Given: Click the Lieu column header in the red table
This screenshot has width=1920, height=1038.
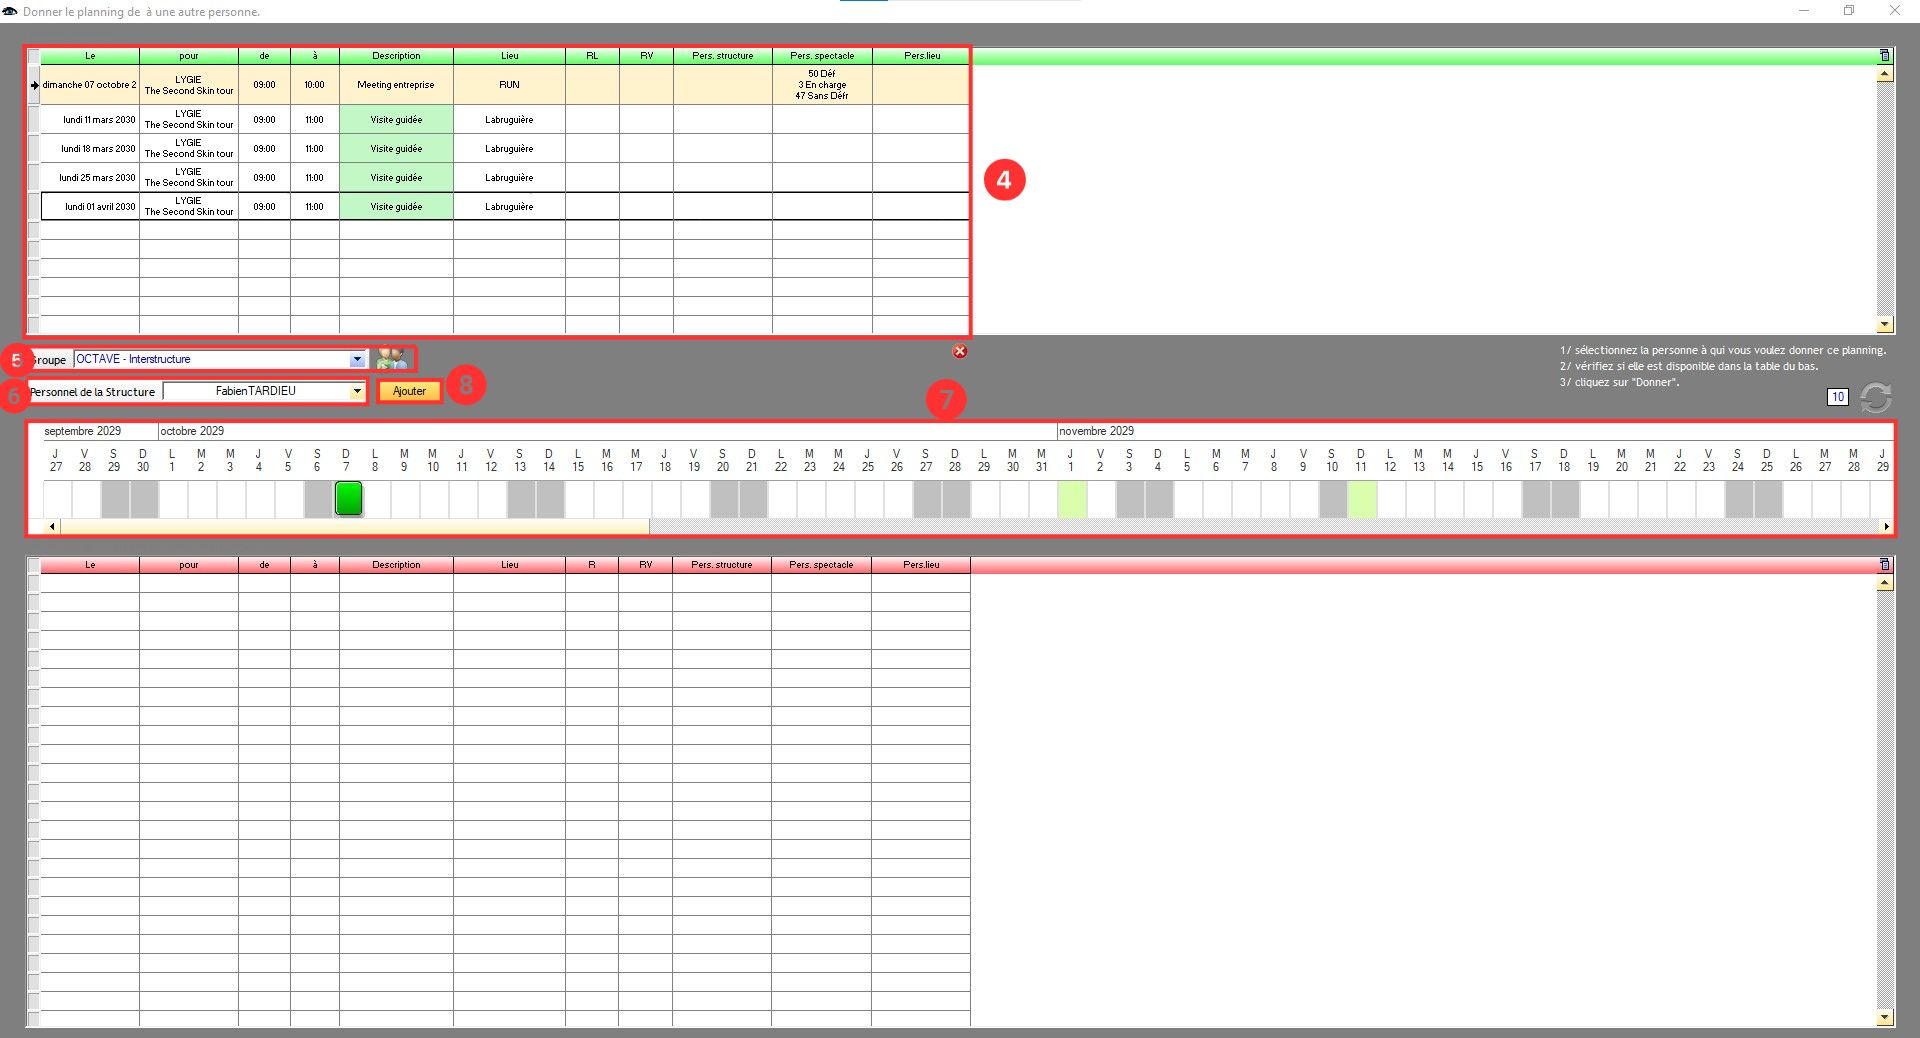Looking at the screenshot, I should (509, 565).
